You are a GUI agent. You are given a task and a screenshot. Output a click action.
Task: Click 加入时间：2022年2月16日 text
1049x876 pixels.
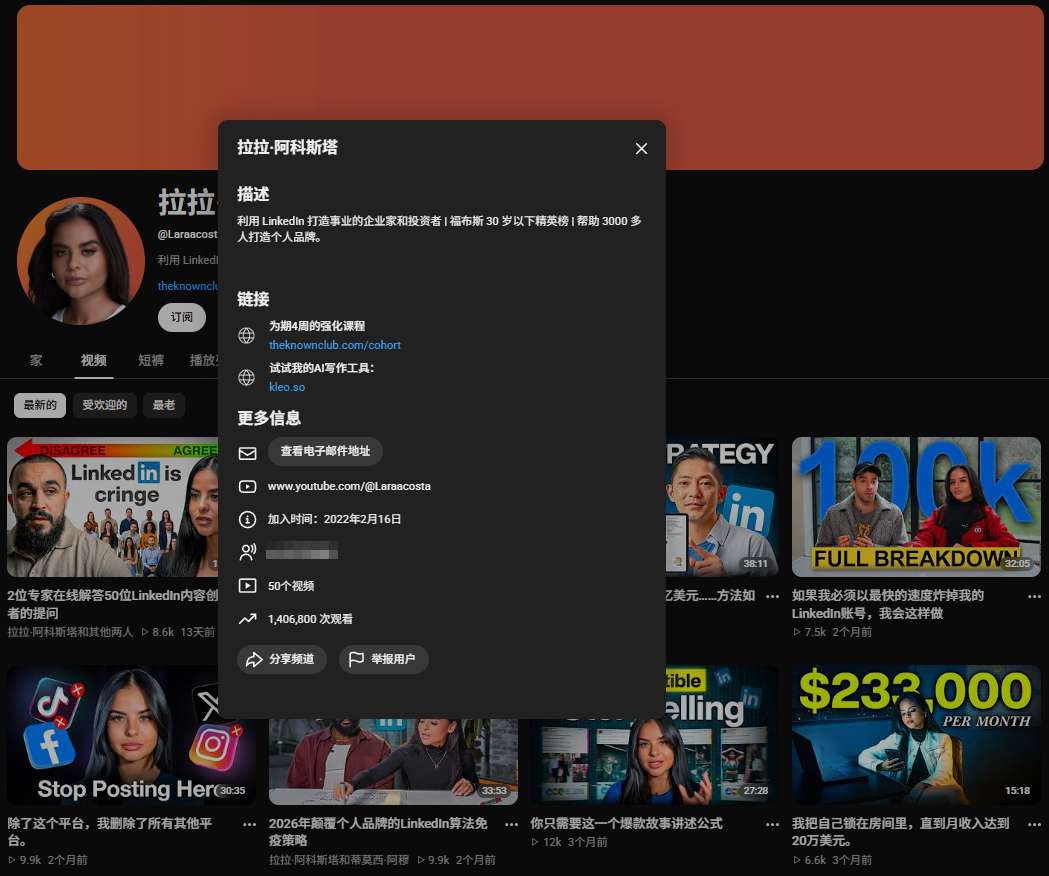pyautogui.click(x=335, y=519)
